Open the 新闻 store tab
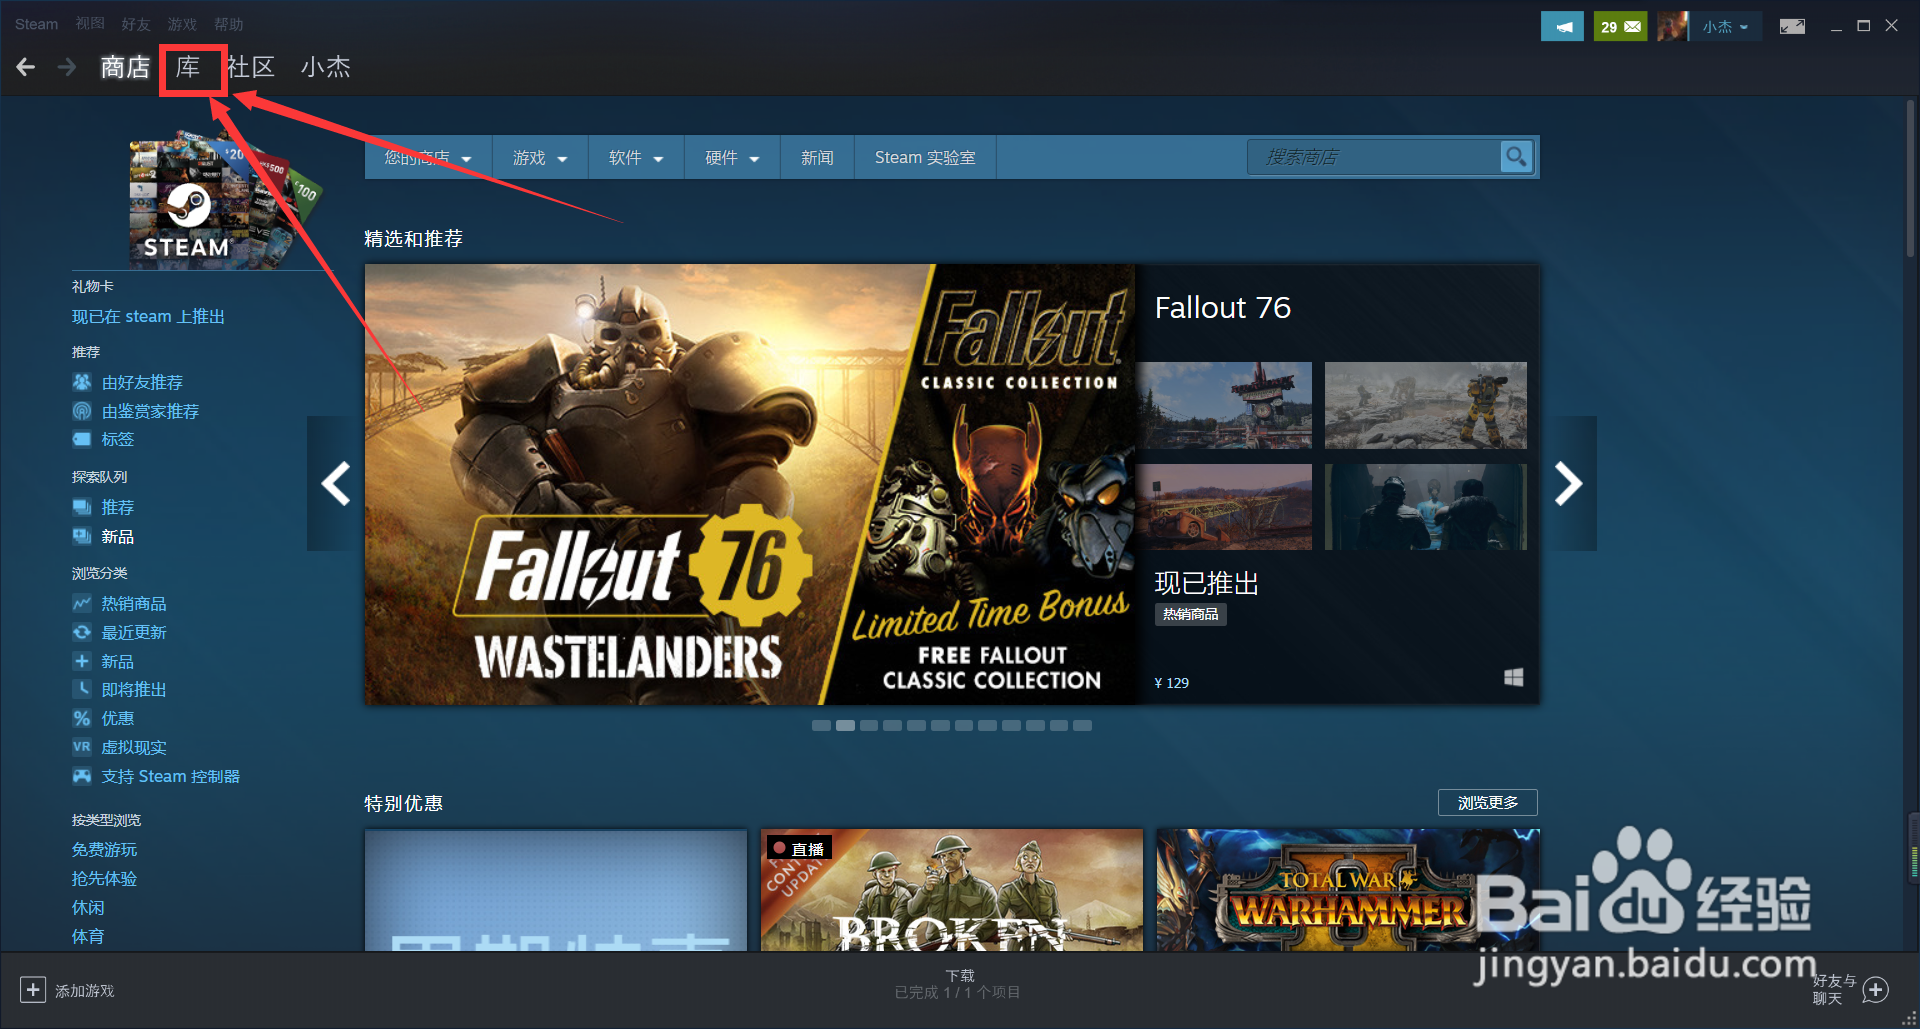 click(x=817, y=158)
